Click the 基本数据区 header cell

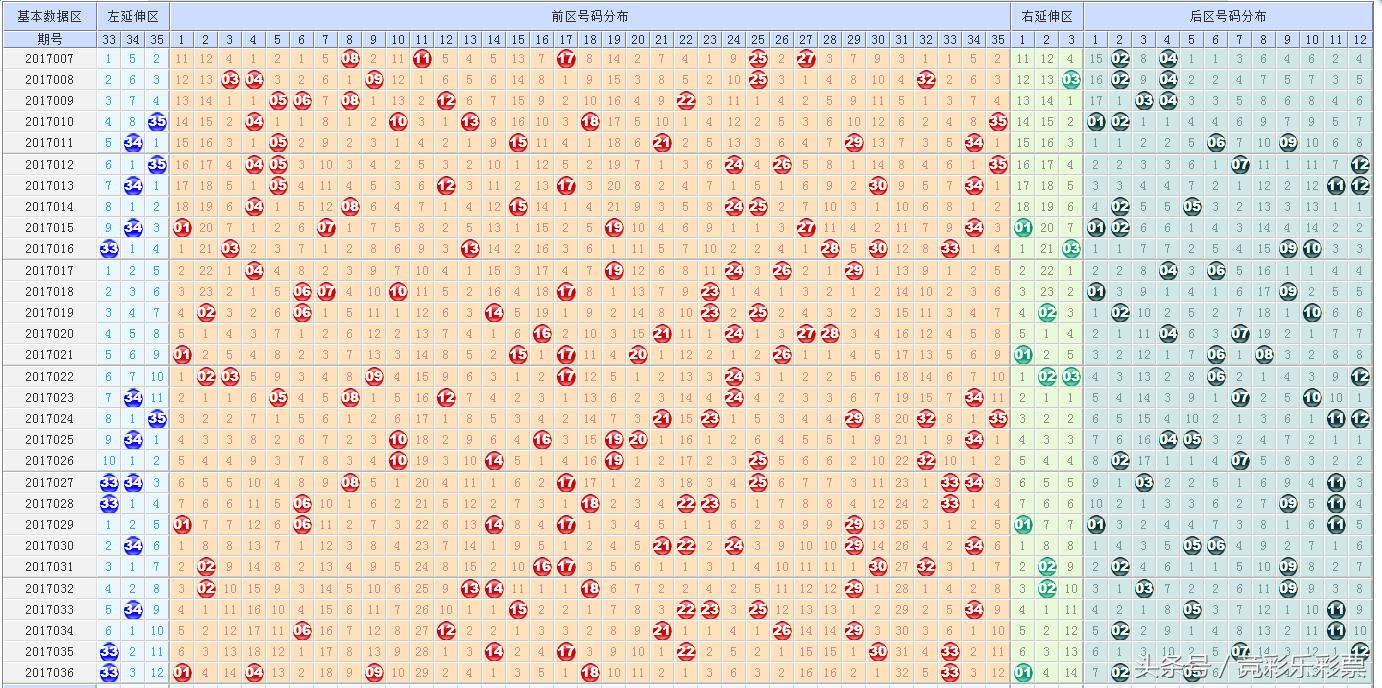(49, 16)
